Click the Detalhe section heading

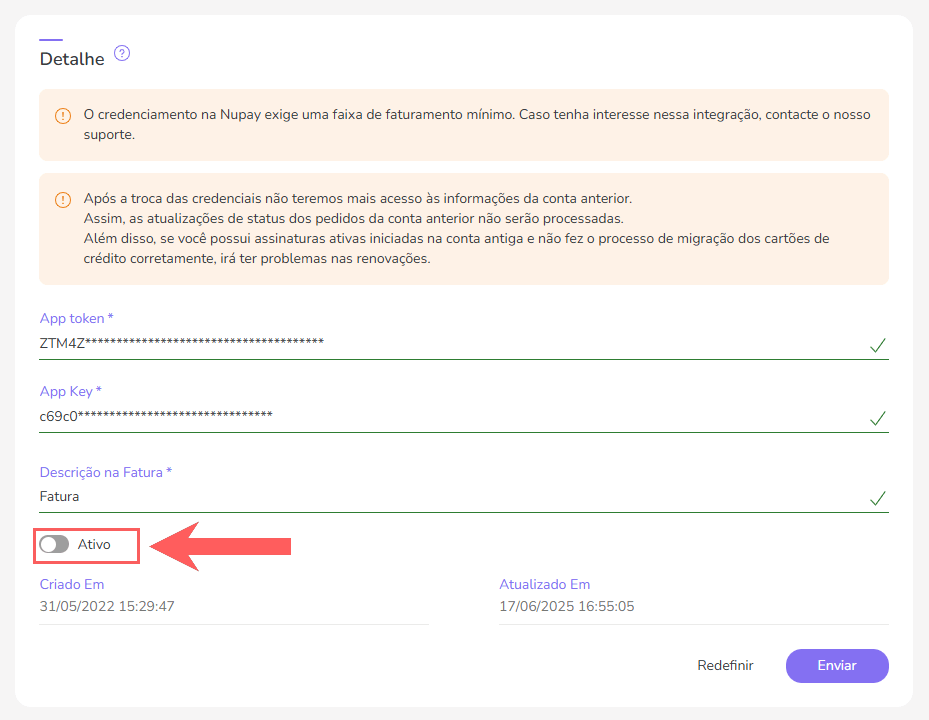point(72,59)
